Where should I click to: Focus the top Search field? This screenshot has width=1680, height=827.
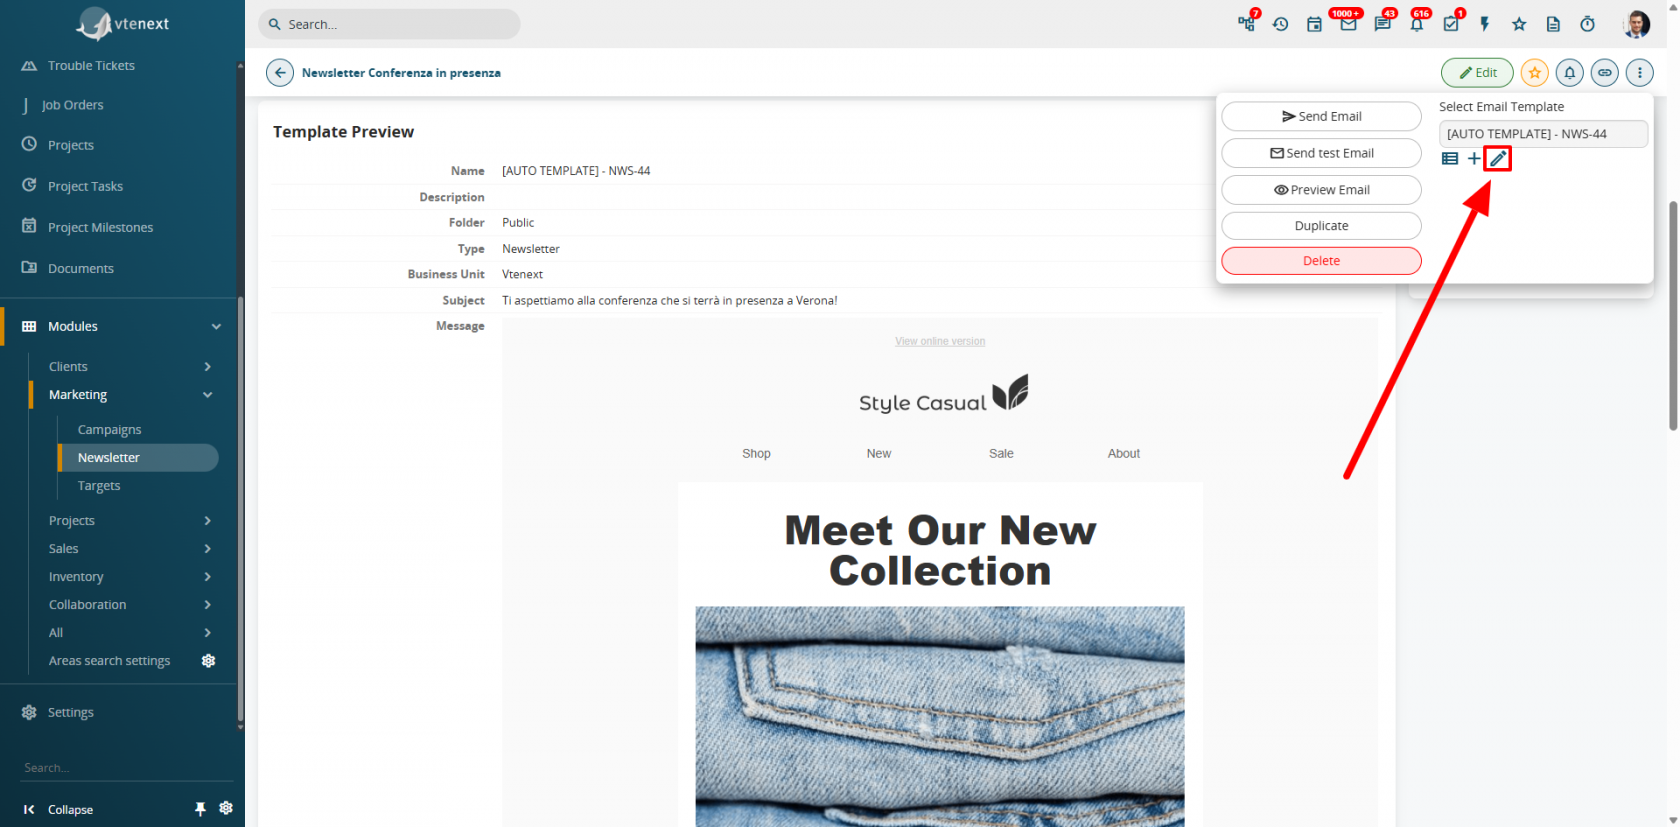coord(389,24)
